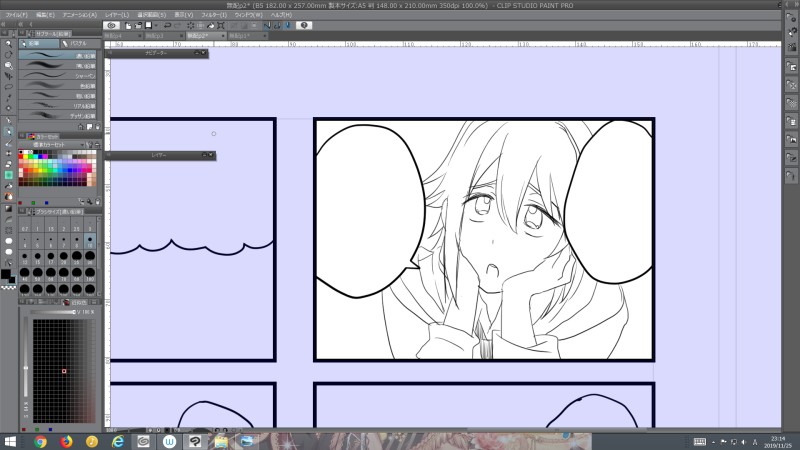The width and height of the screenshot is (800, 450).
Task: Select the Move layer tool
Action: coord(8,76)
